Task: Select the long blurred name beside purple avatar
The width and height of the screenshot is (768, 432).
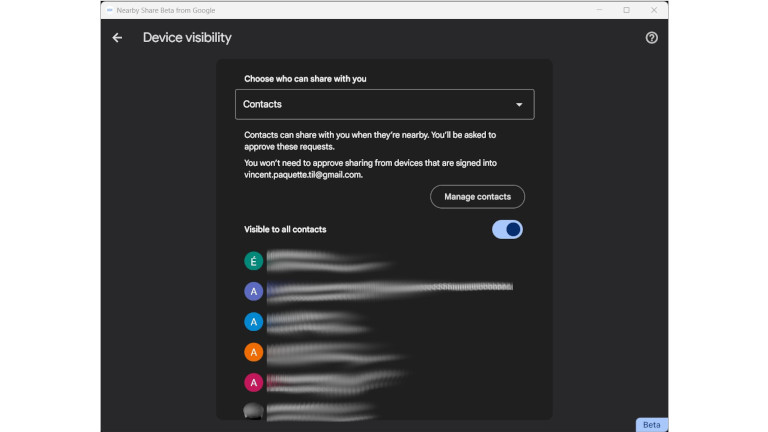Action: point(390,290)
